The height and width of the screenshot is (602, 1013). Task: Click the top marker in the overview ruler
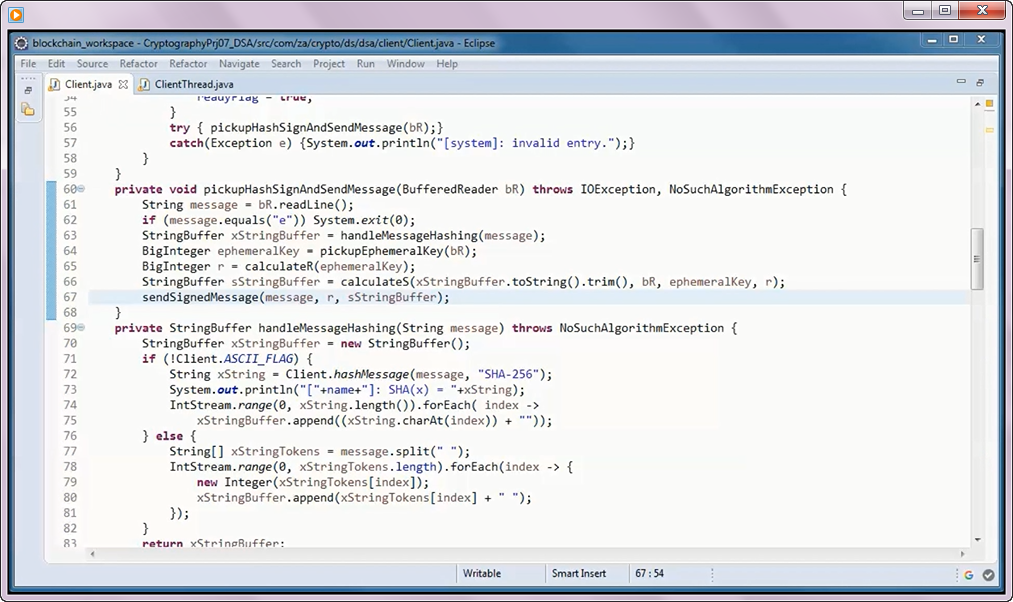click(989, 103)
